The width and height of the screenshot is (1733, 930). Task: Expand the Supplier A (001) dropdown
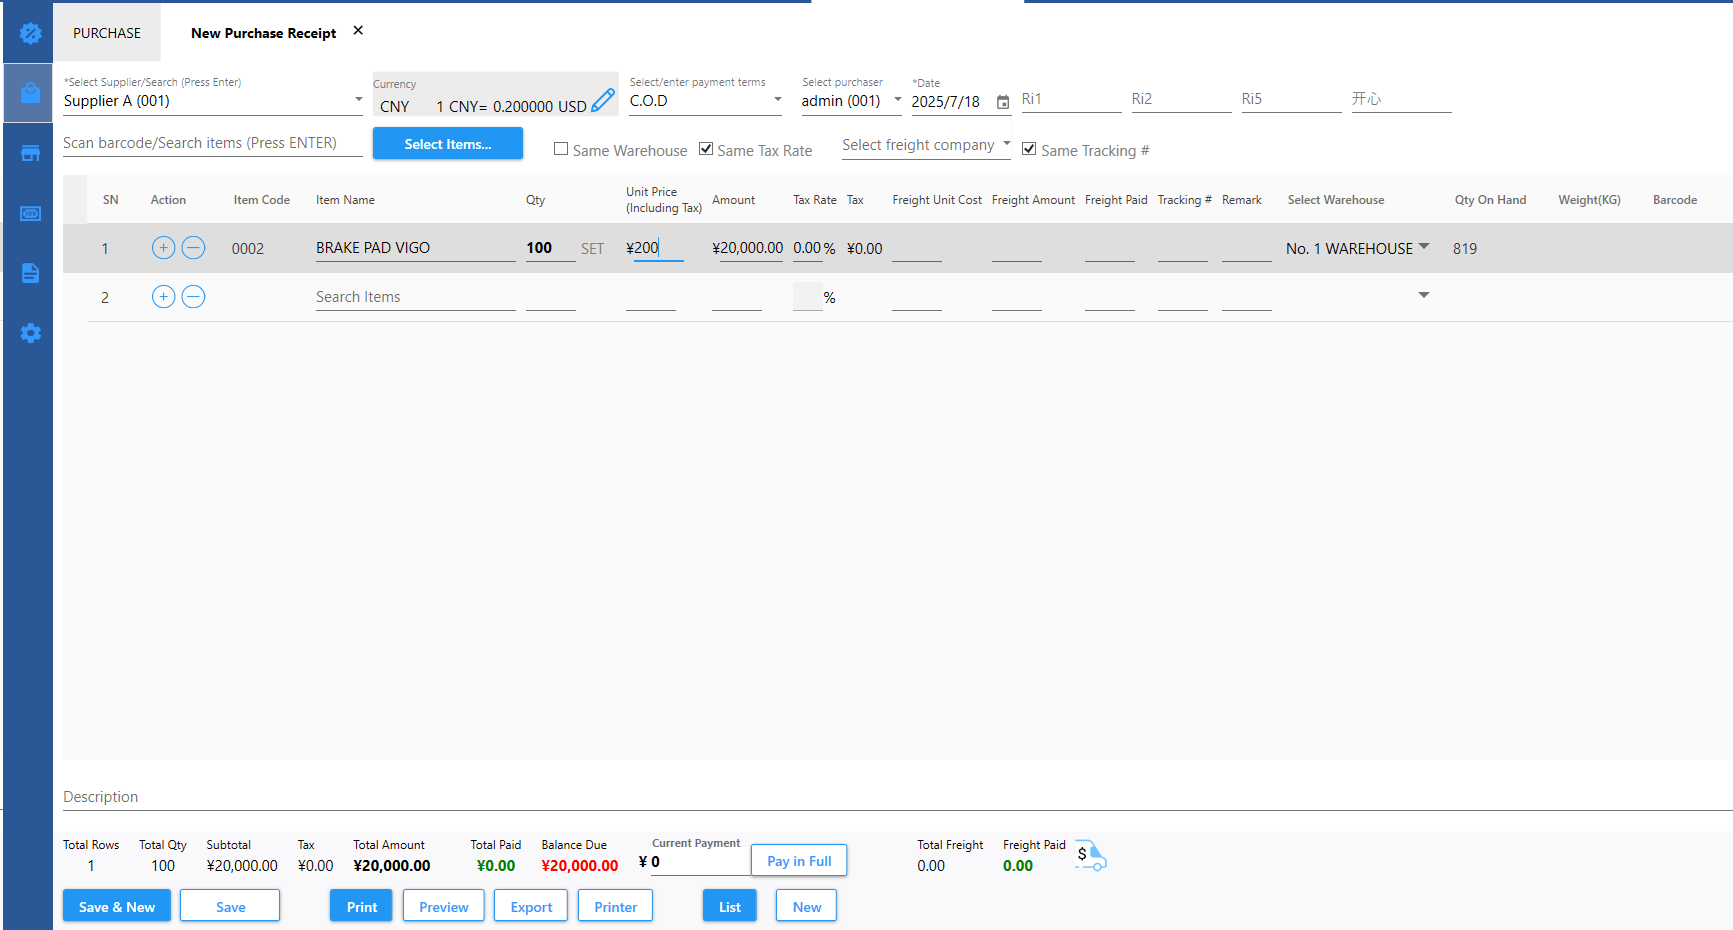pyautogui.click(x=358, y=100)
